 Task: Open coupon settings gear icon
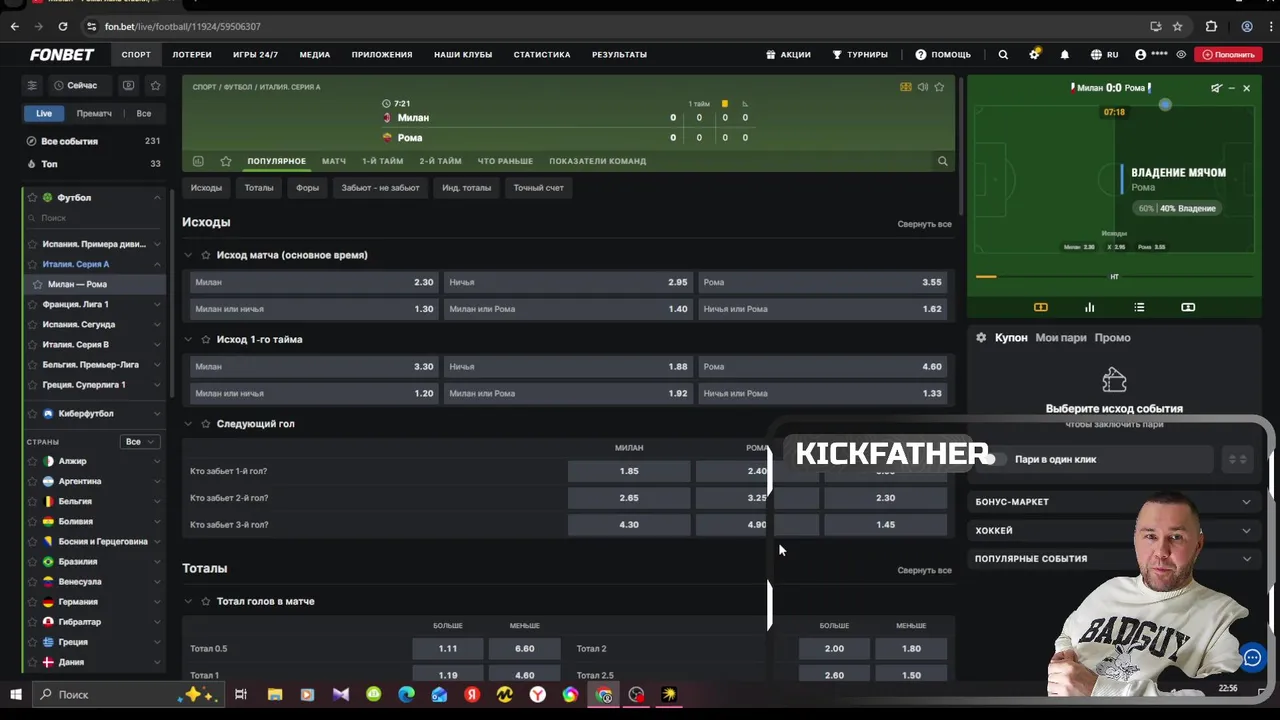[x=981, y=338]
